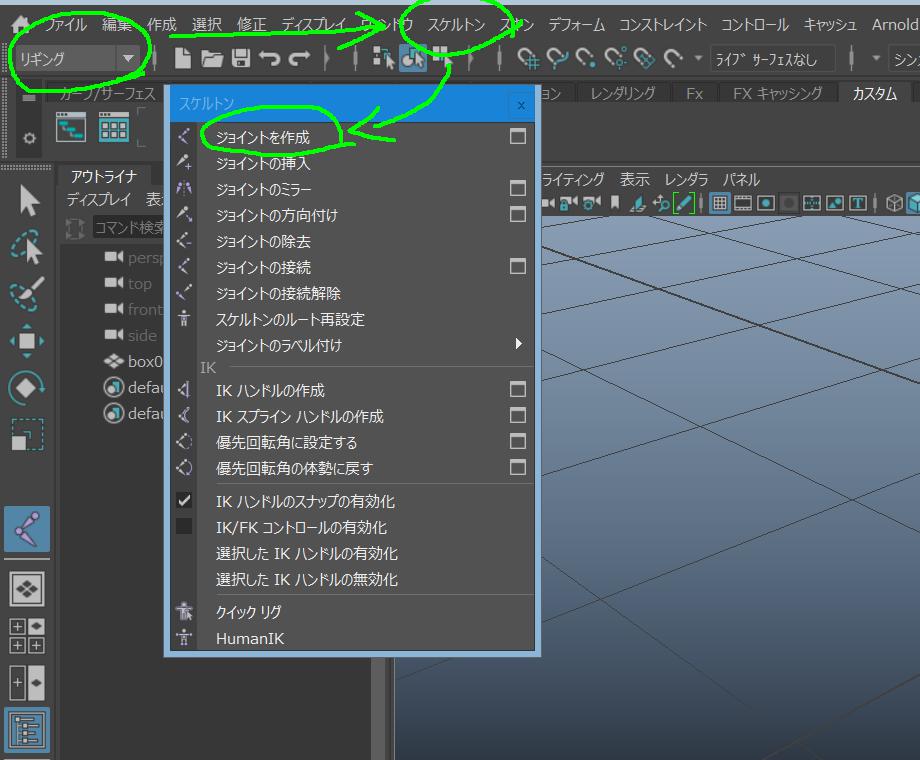Open viewport ライティング menu

573,179
